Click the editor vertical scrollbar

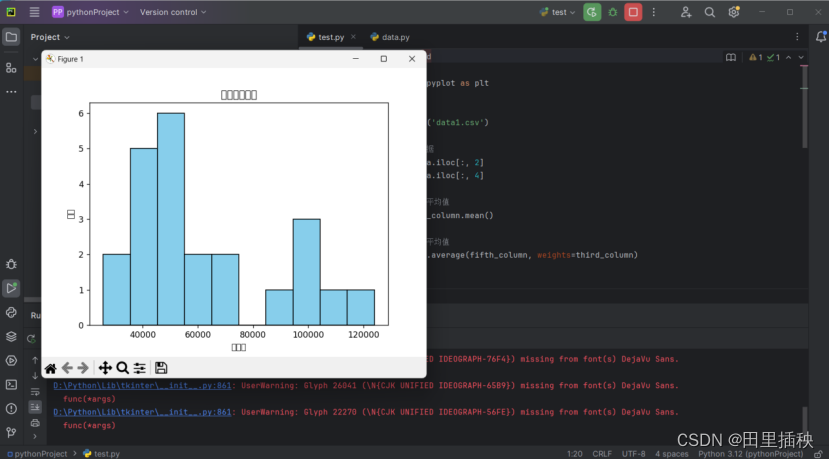(805, 106)
